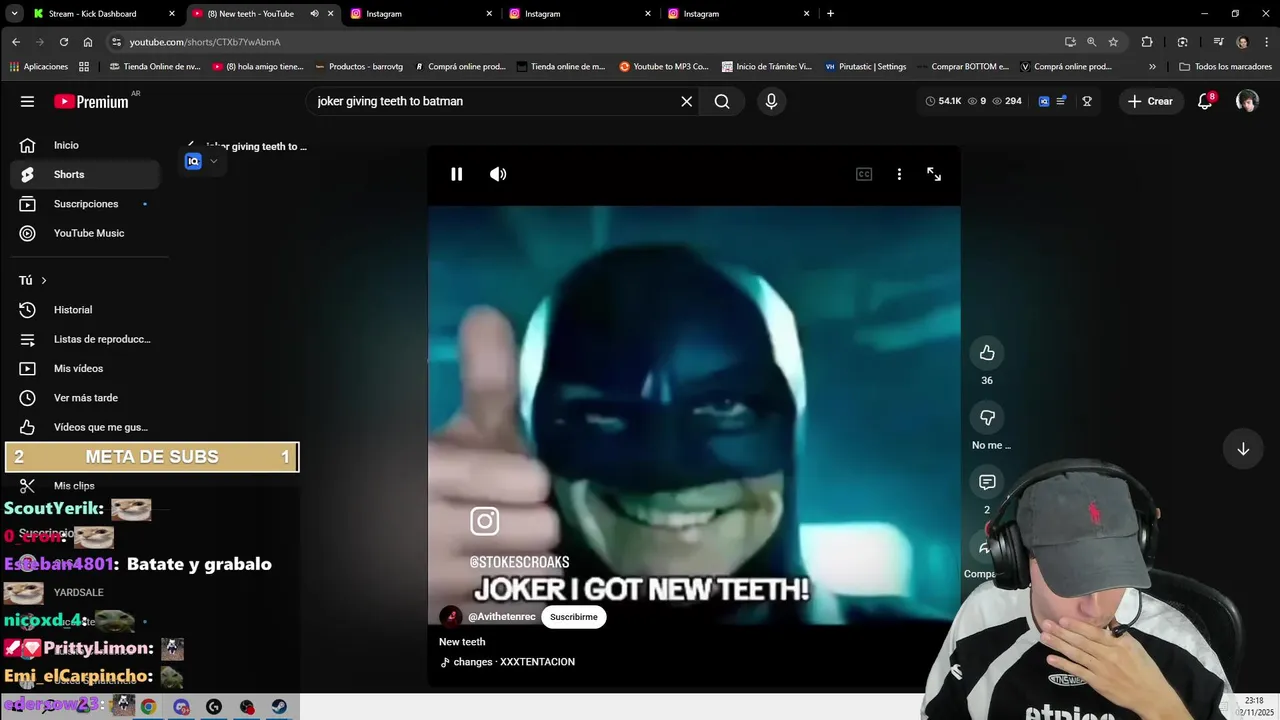
Task: Click the Suscribirme button
Action: click(574, 617)
